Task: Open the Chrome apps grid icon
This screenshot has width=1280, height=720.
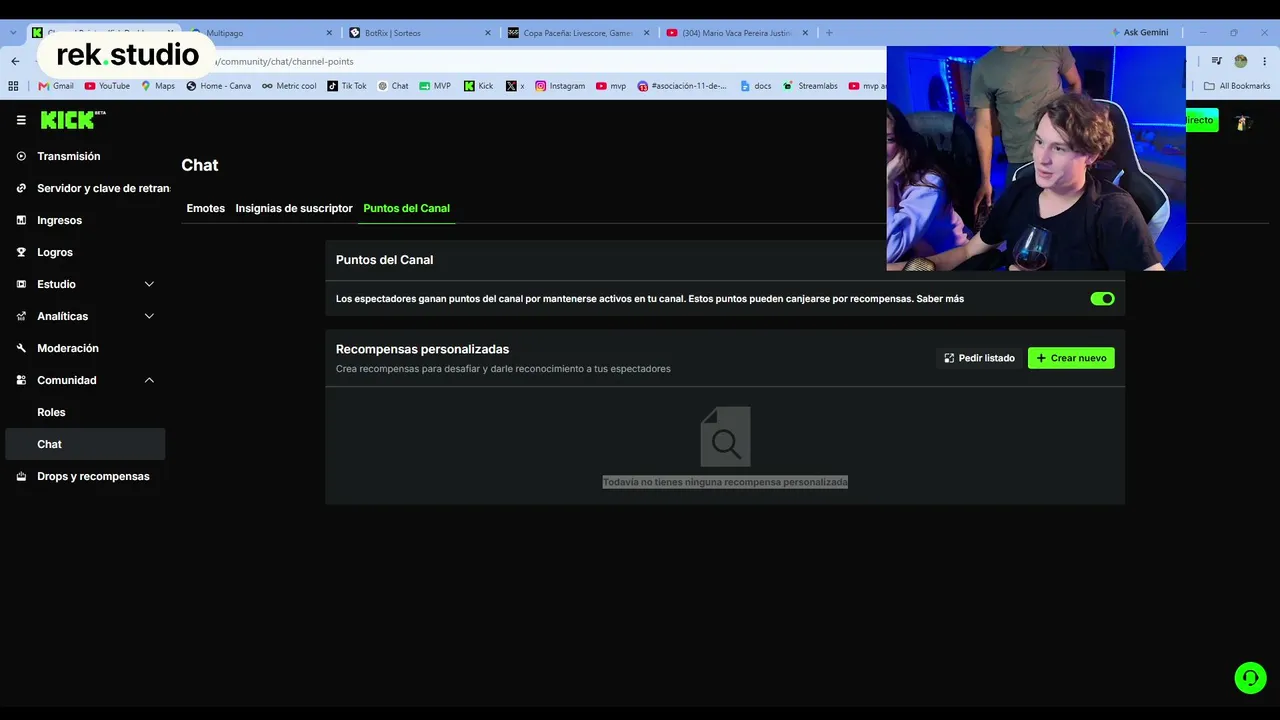Action: 13,86
